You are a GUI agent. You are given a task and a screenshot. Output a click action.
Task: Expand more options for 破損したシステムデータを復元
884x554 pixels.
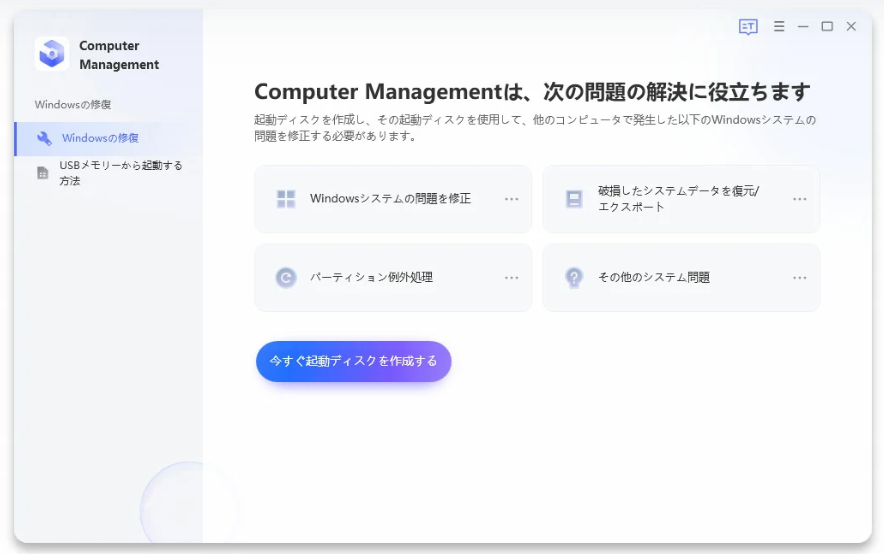pyautogui.click(x=799, y=199)
